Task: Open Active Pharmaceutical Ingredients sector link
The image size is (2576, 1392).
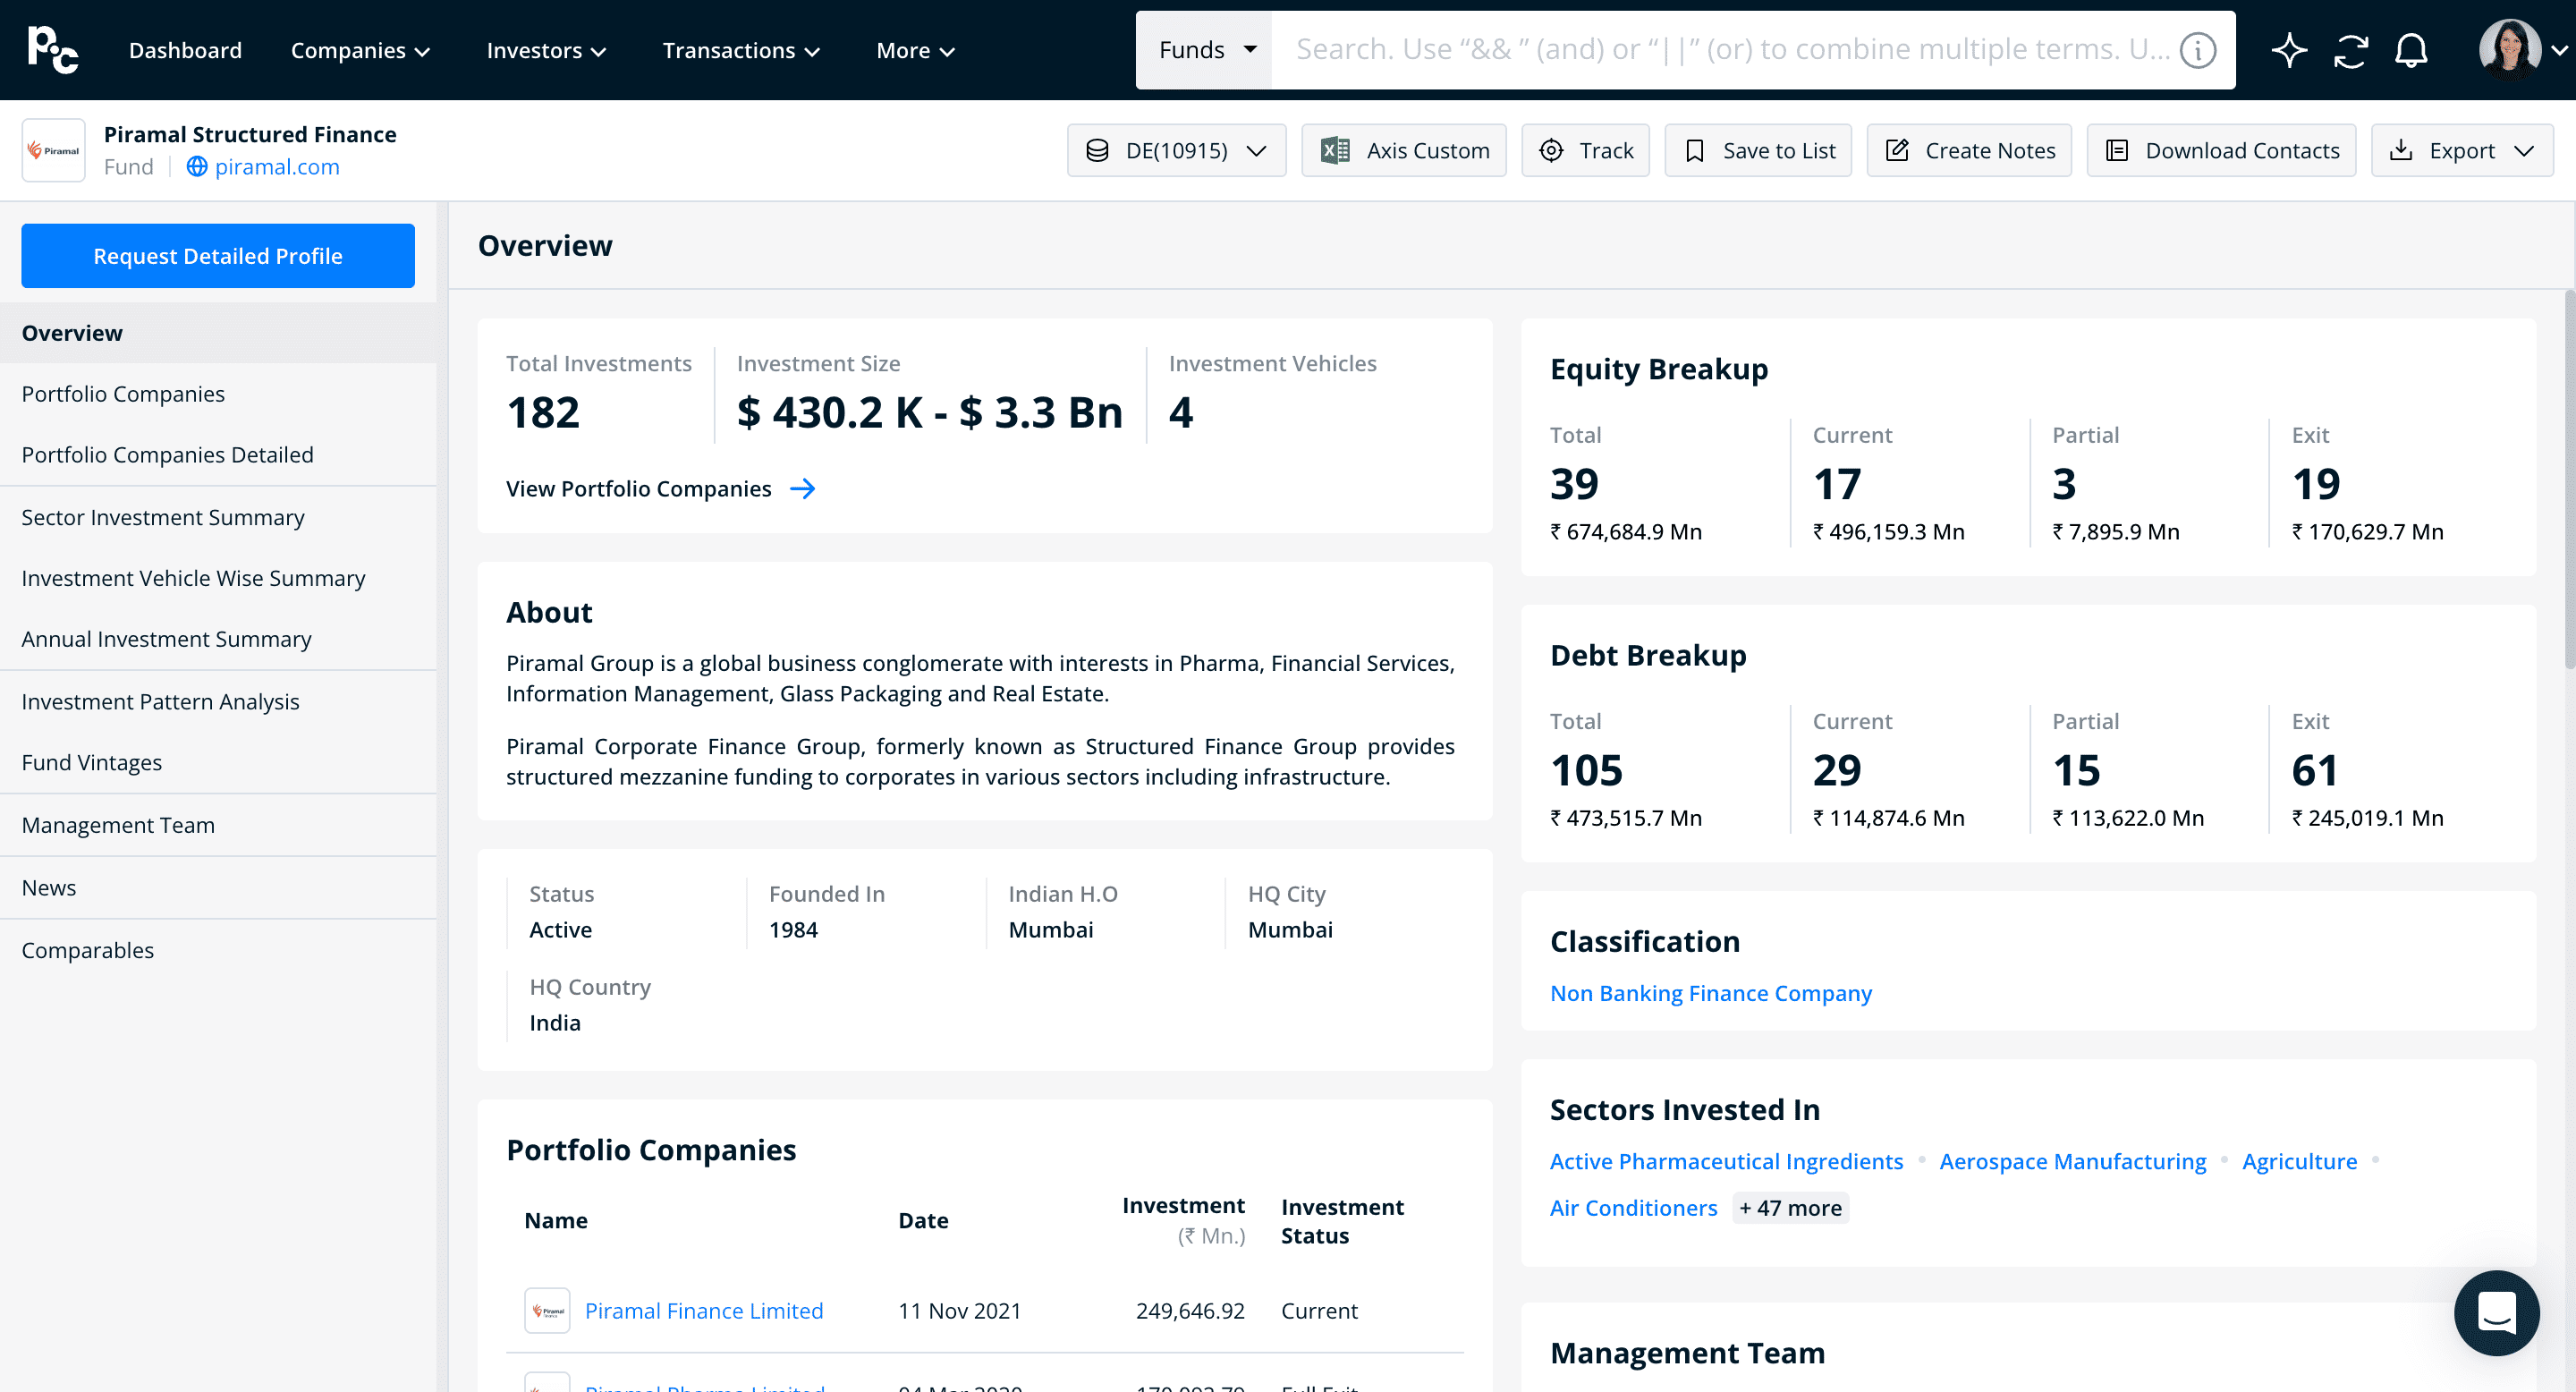Action: click(x=1726, y=1161)
